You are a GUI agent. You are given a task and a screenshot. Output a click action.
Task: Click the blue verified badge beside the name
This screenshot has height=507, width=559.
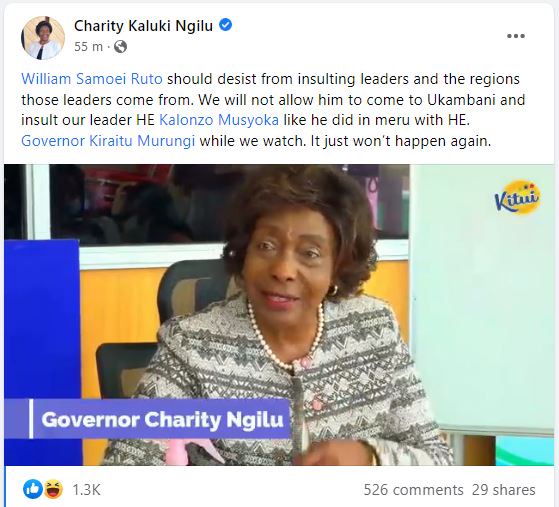pos(225,25)
